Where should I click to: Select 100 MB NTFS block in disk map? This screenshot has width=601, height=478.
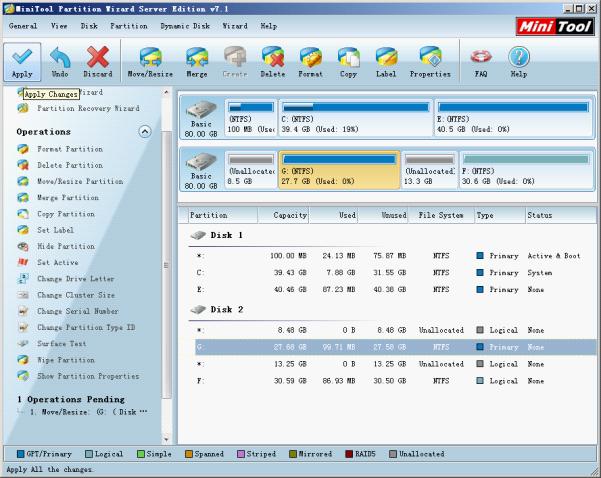(x=251, y=117)
